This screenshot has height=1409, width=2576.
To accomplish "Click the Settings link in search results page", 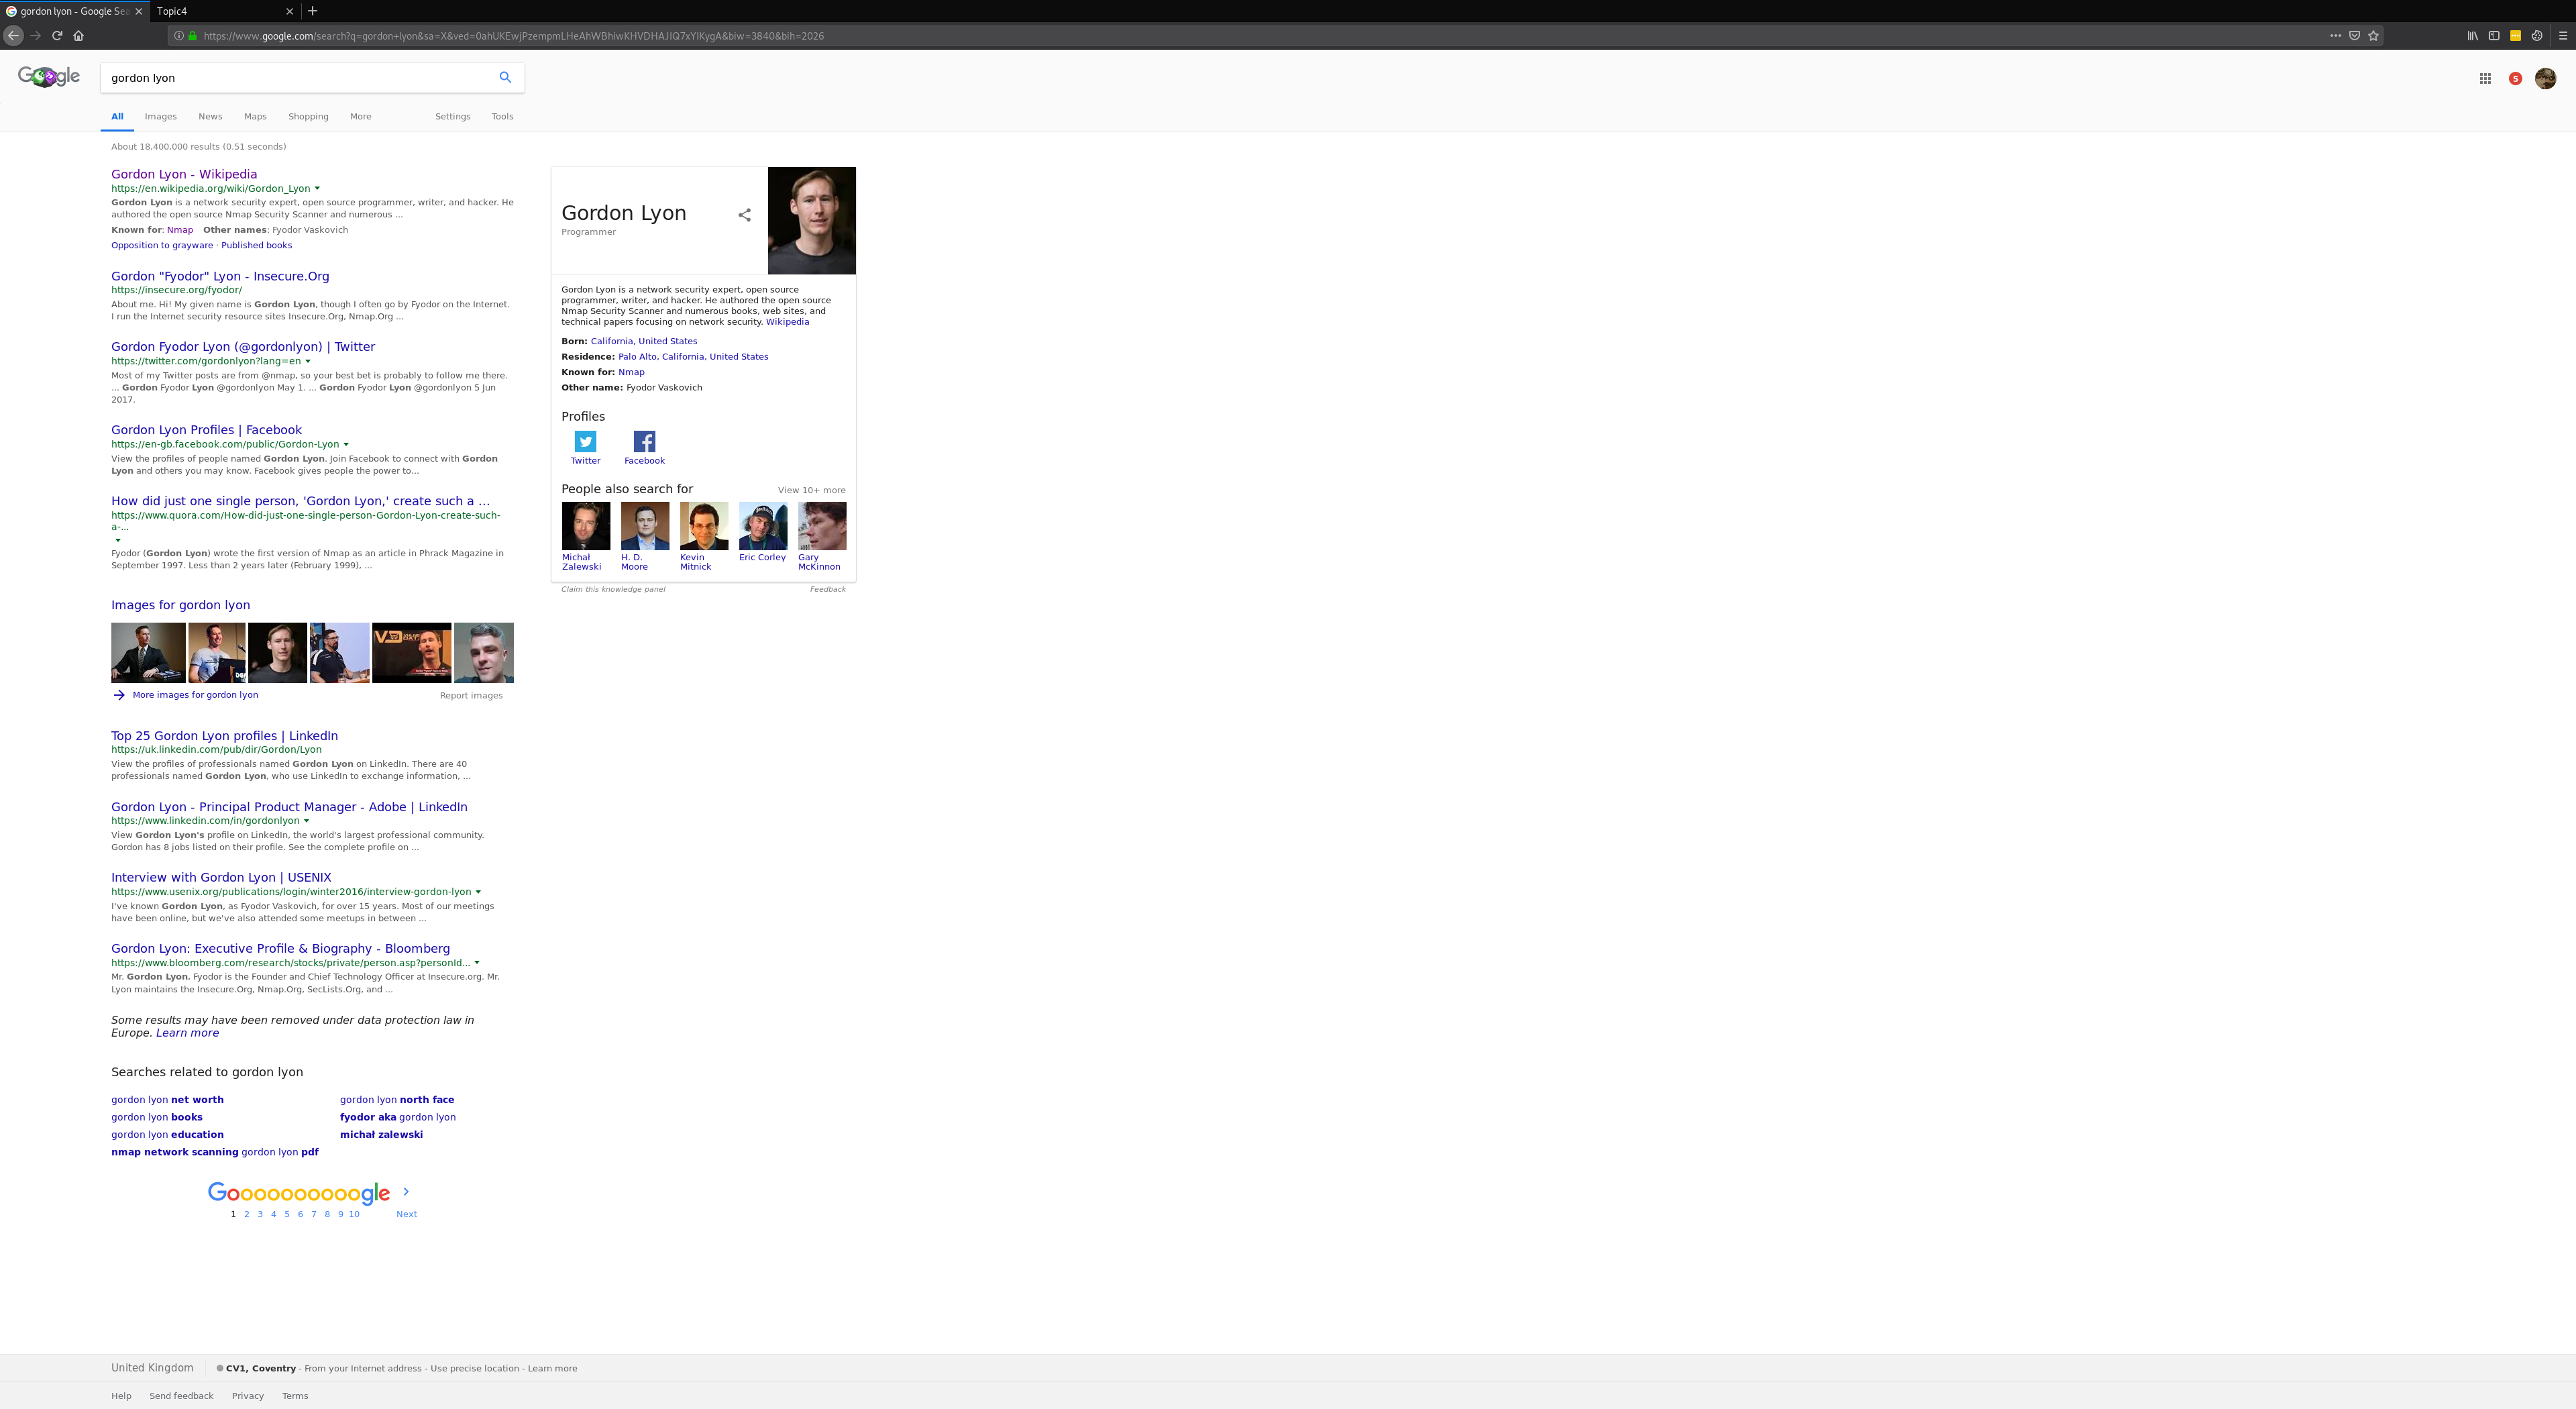I will (x=453, y=116).
